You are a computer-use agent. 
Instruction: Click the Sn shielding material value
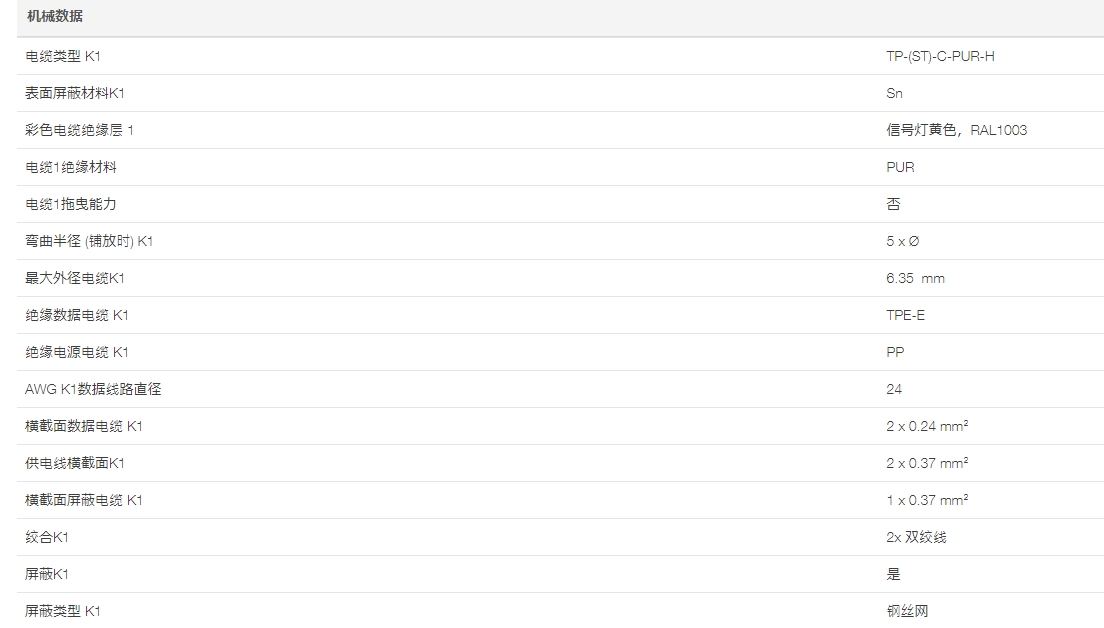pos(894,93)
